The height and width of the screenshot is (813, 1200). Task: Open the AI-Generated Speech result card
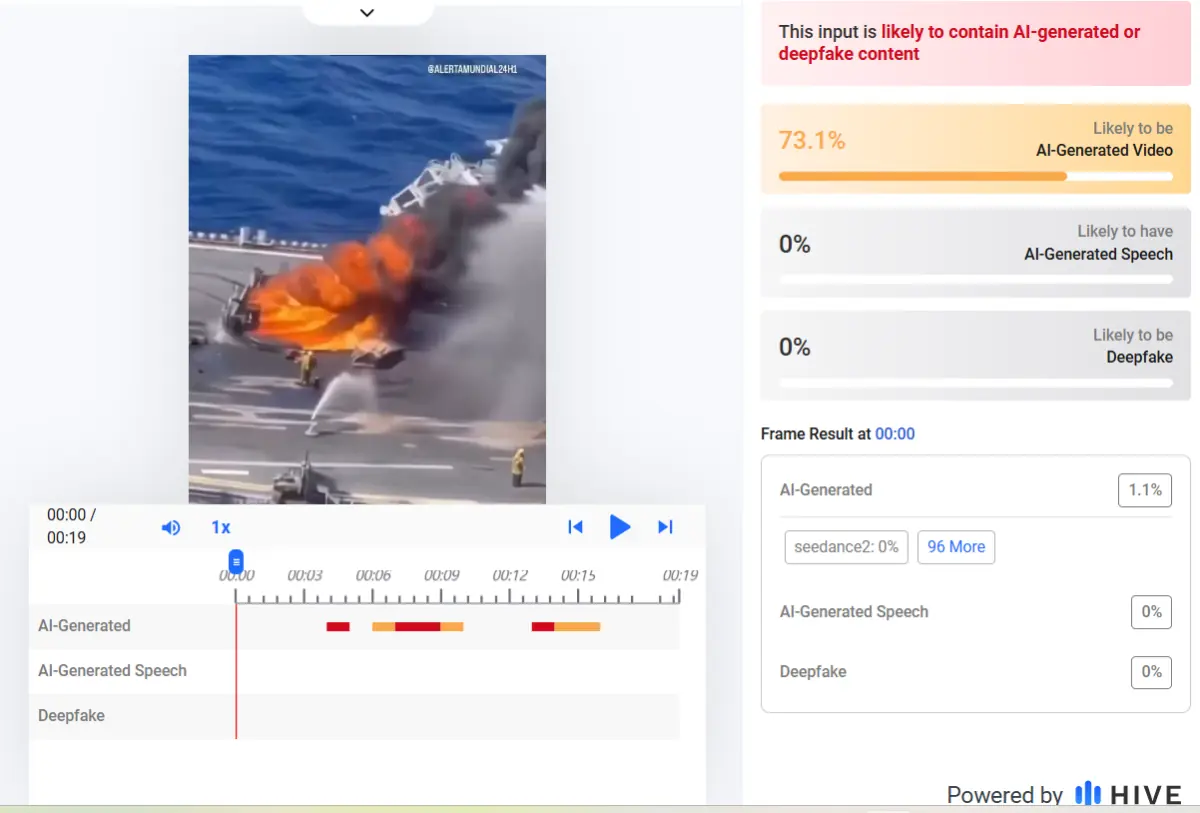click(x=967, y=253)
